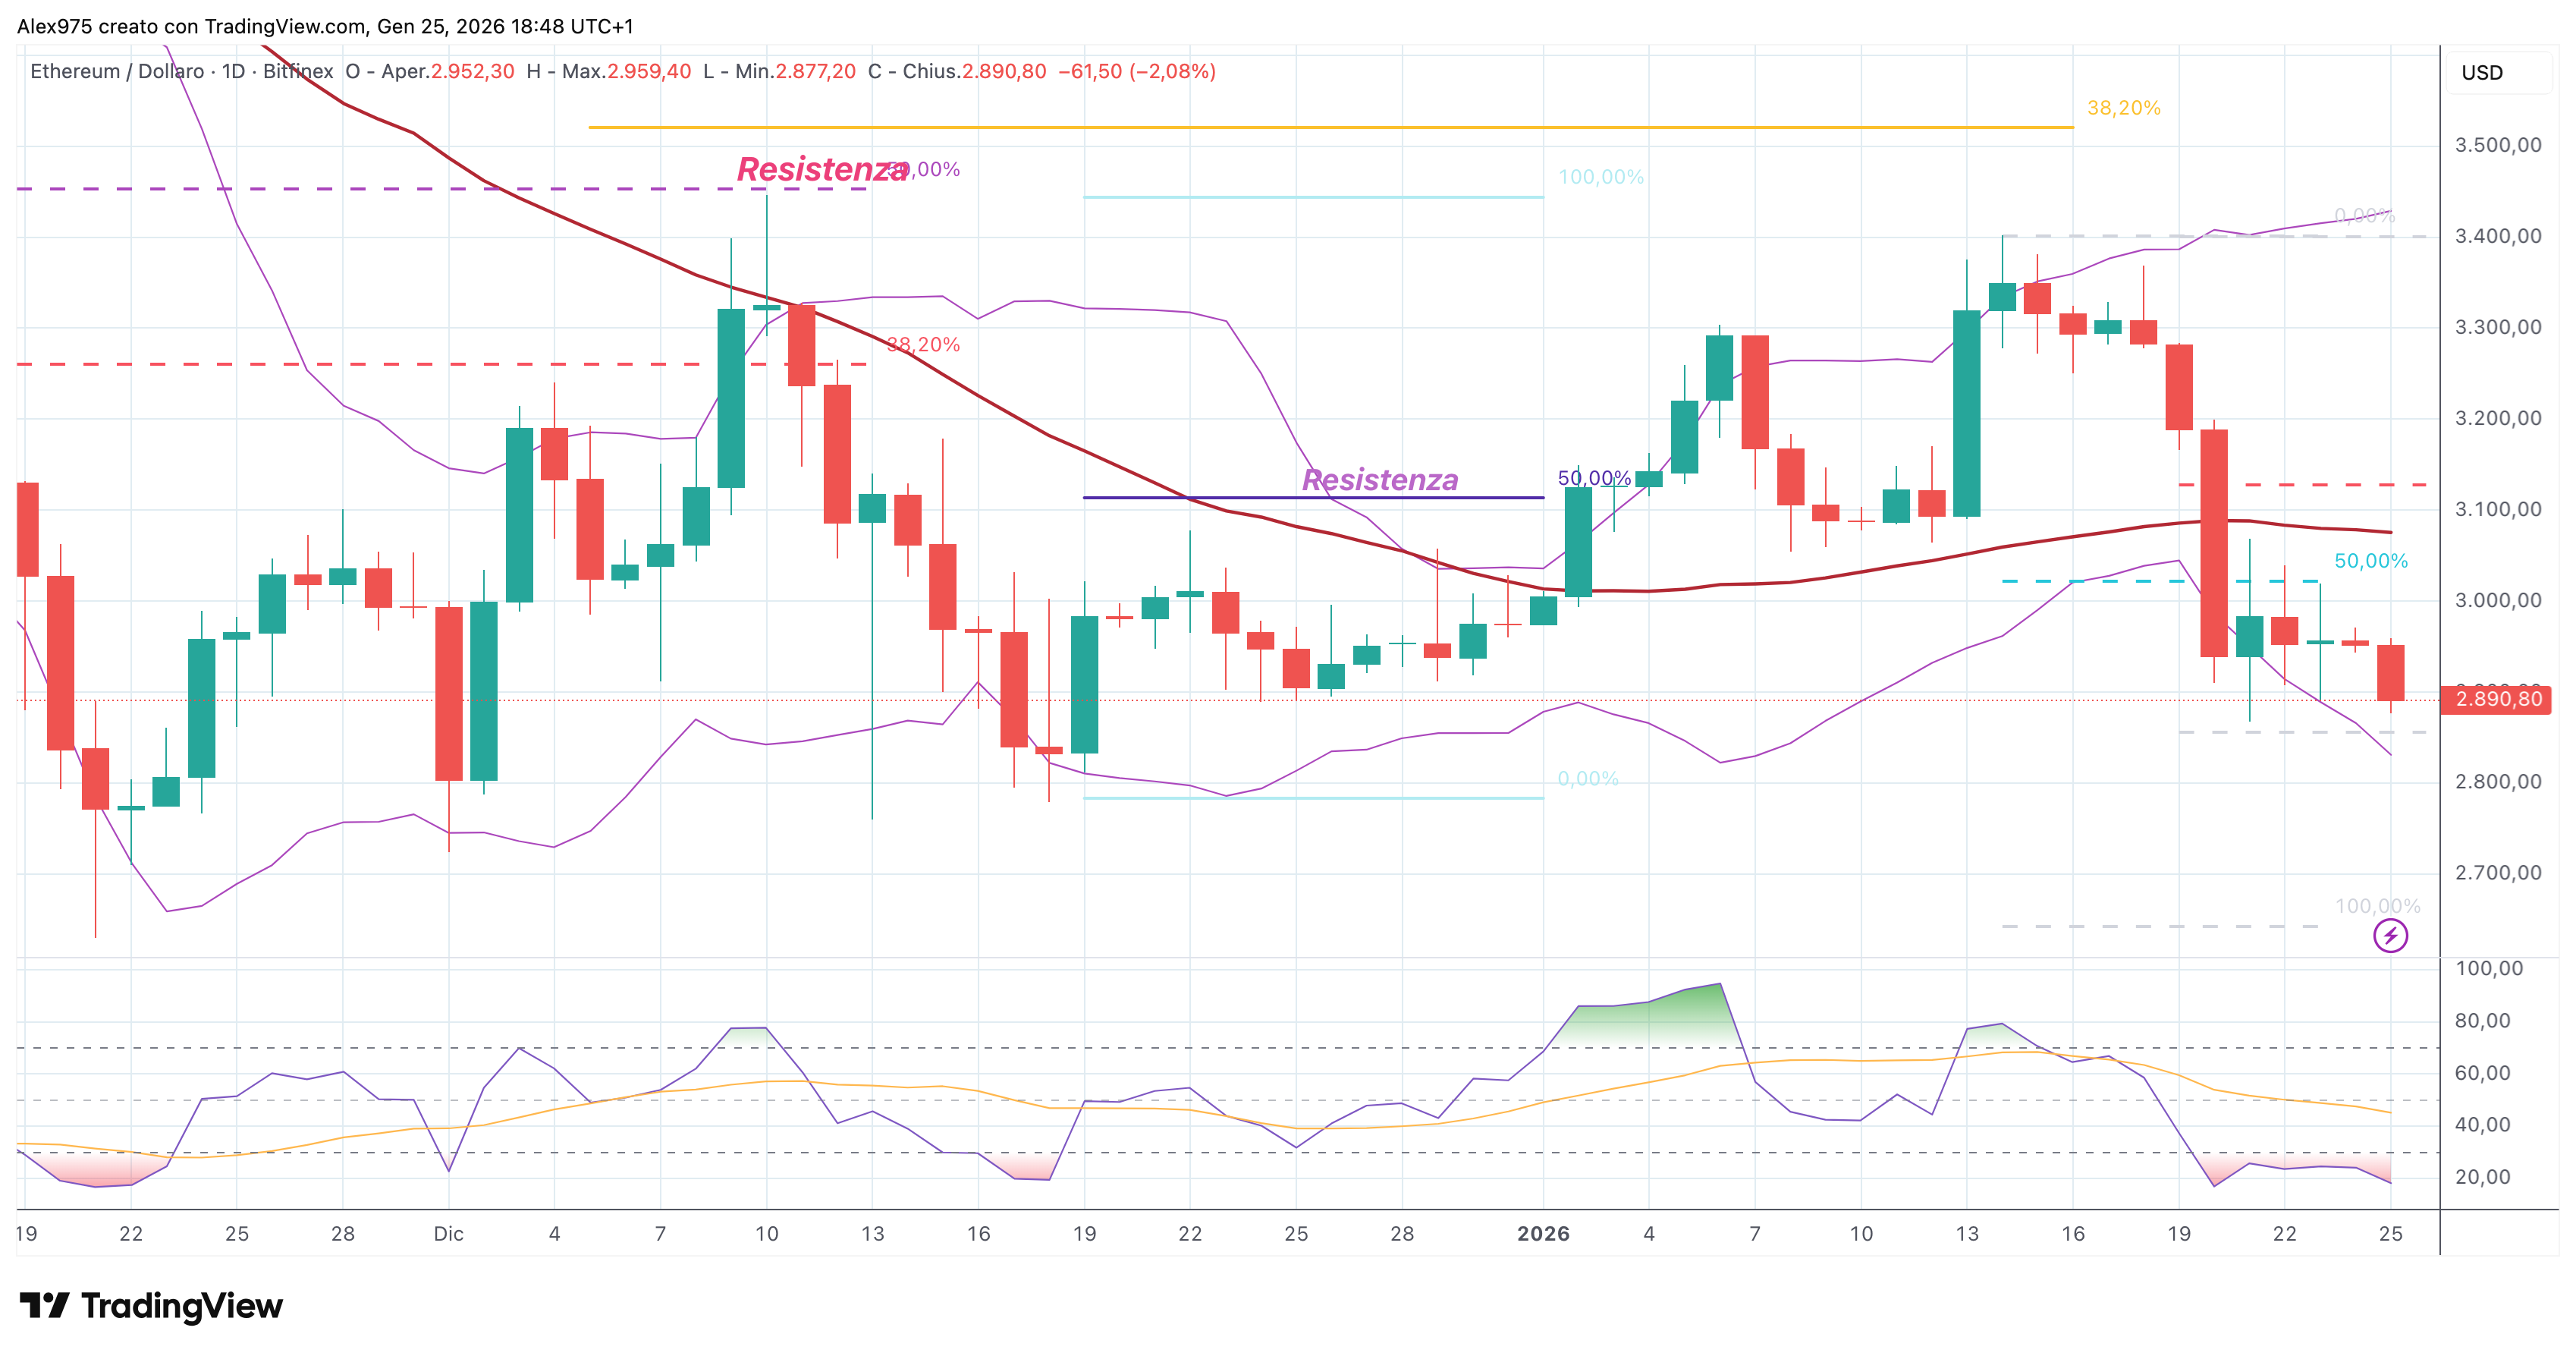This screenshot has height=1356, width=2576.
Task: Click the orange 38,20% Fibonacci label
Action: pos(2123,107)
